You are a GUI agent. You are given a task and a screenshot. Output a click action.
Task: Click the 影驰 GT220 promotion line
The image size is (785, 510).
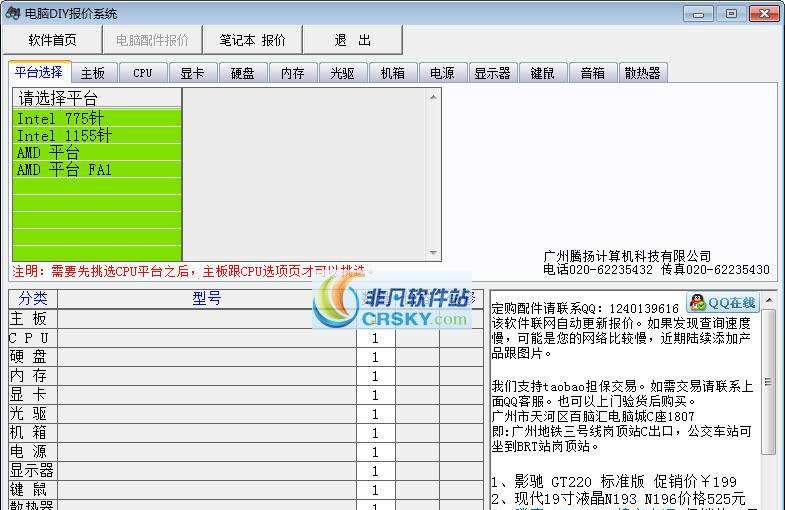click(614, 481)
